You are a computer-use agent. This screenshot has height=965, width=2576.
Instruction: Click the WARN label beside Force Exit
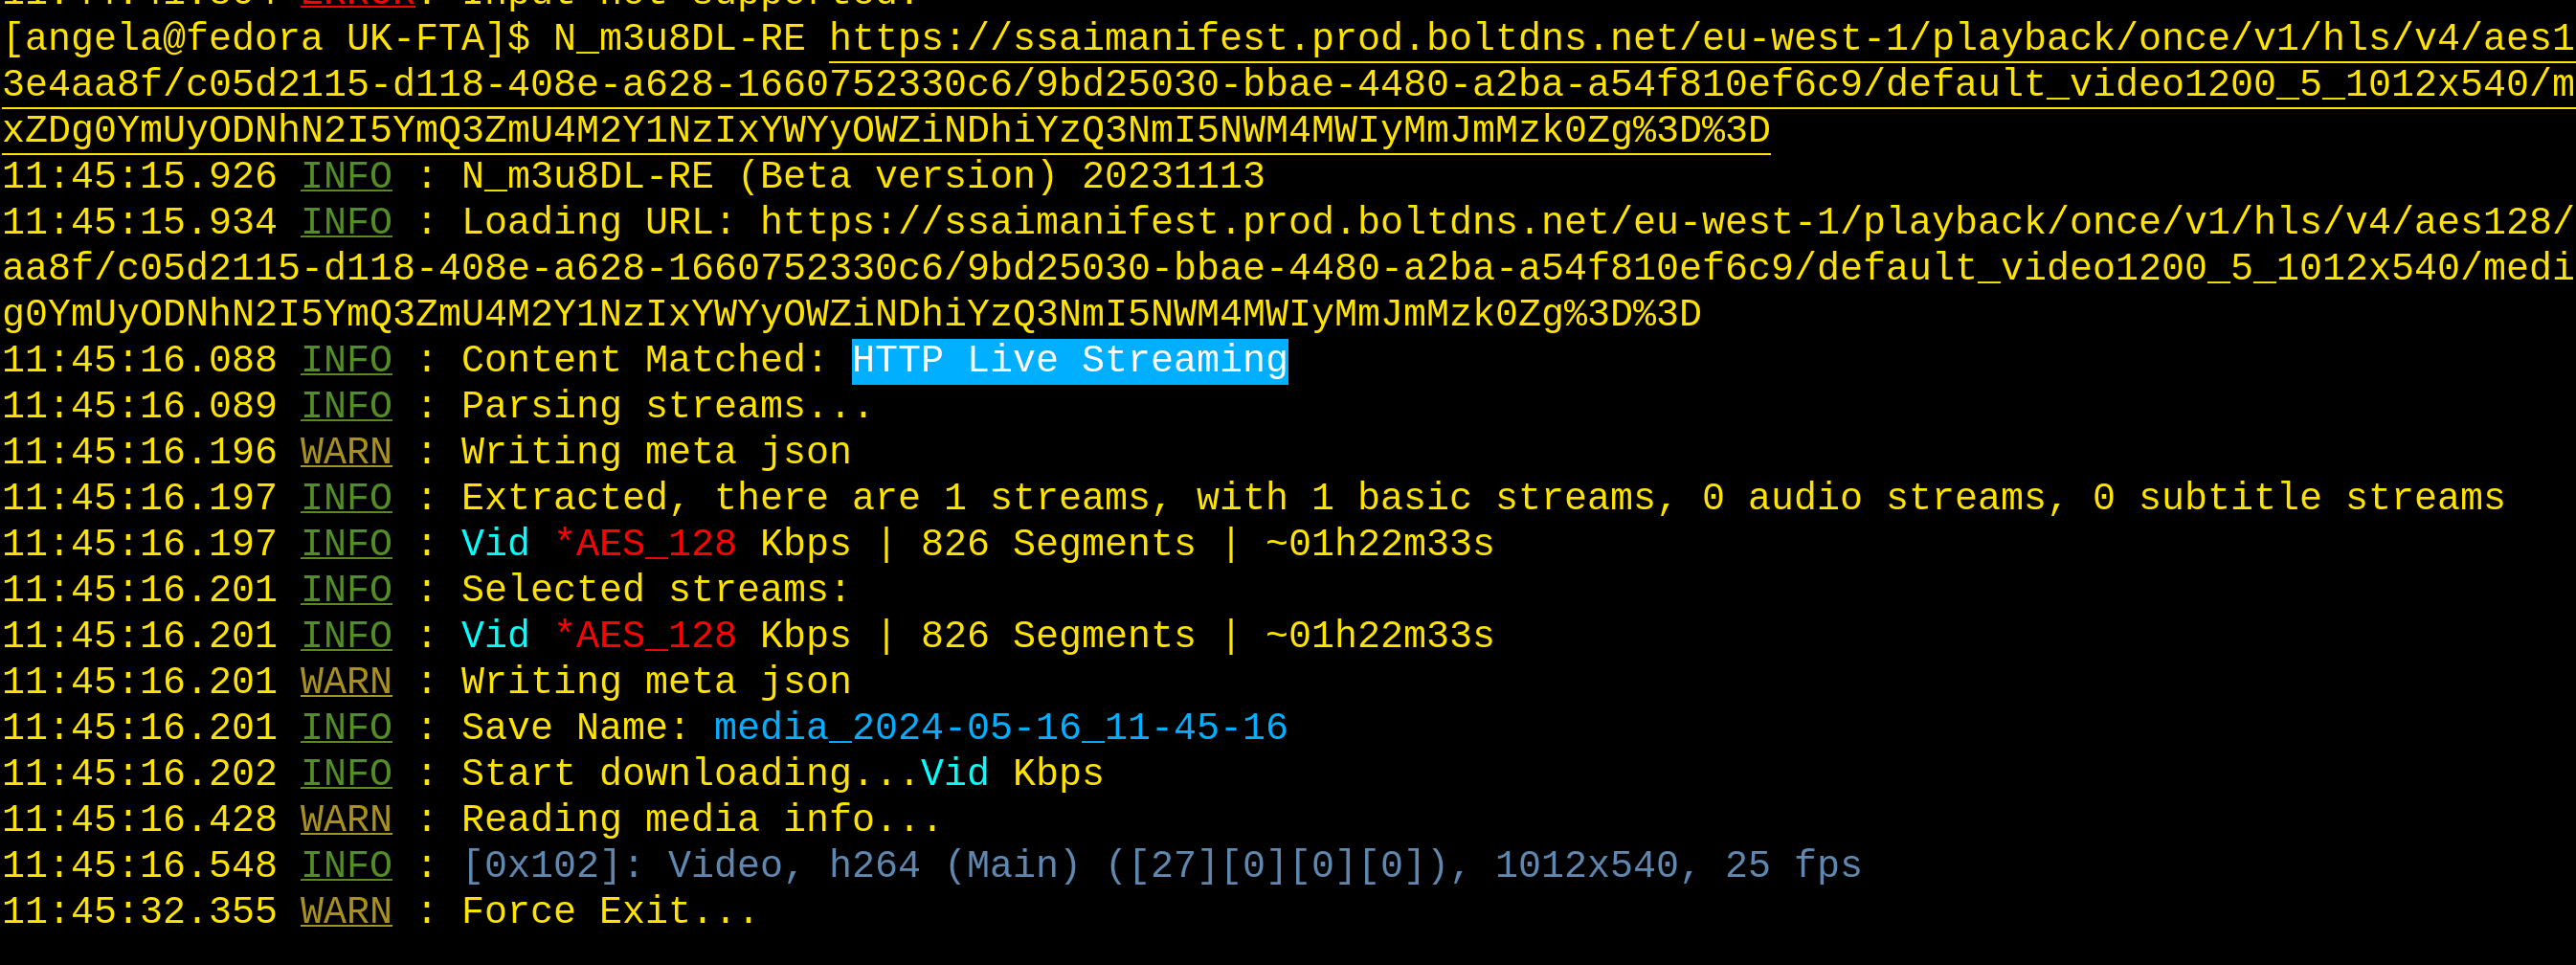click(346, 912)
